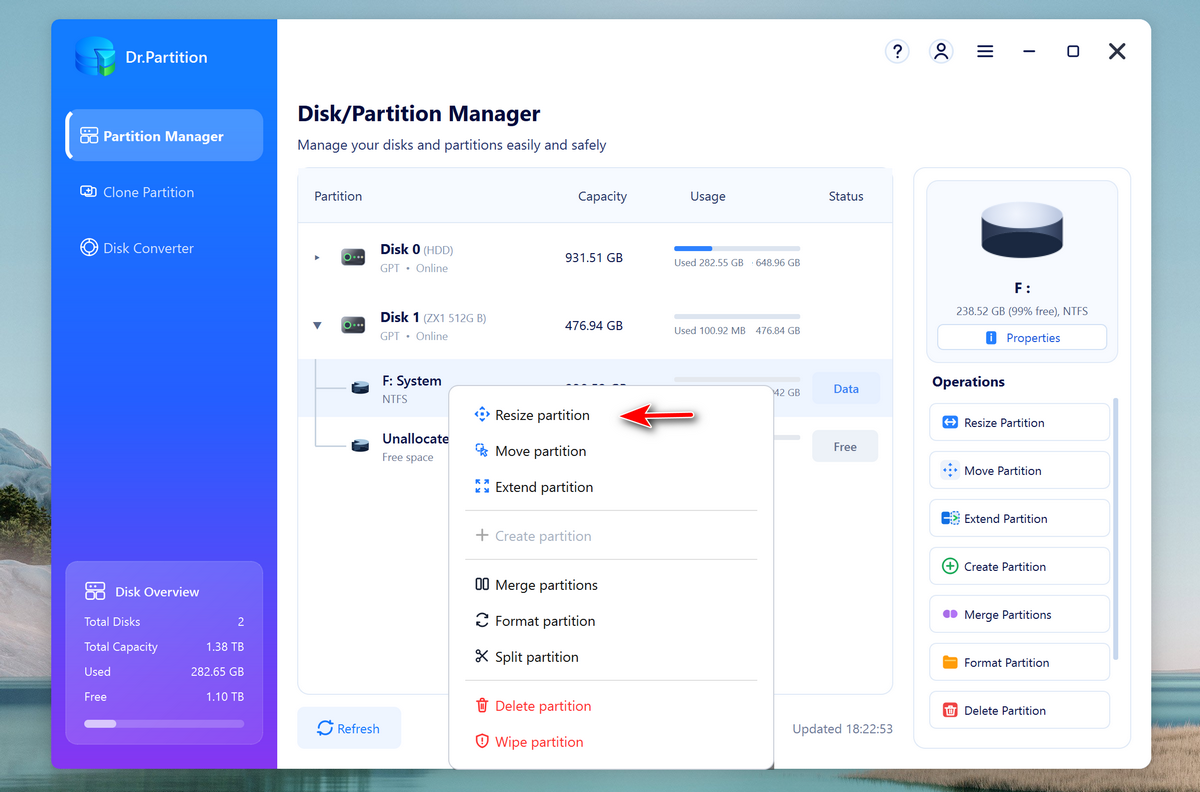Click the Format partition icon in context menu

pos(481,621)
